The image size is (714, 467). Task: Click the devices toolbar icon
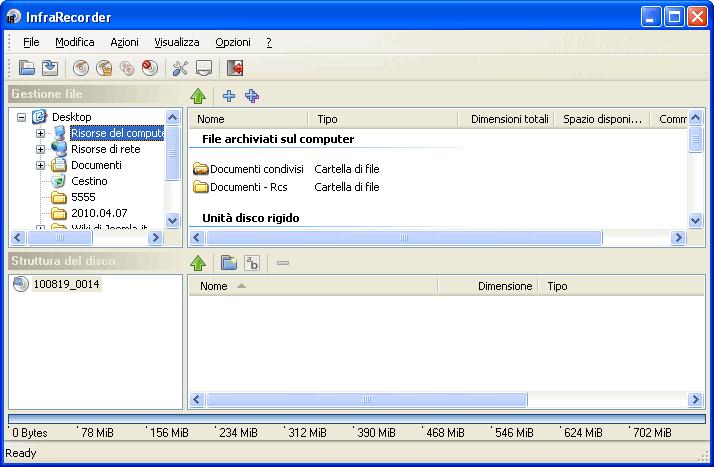pyautogui.click(x=204, y=68)
